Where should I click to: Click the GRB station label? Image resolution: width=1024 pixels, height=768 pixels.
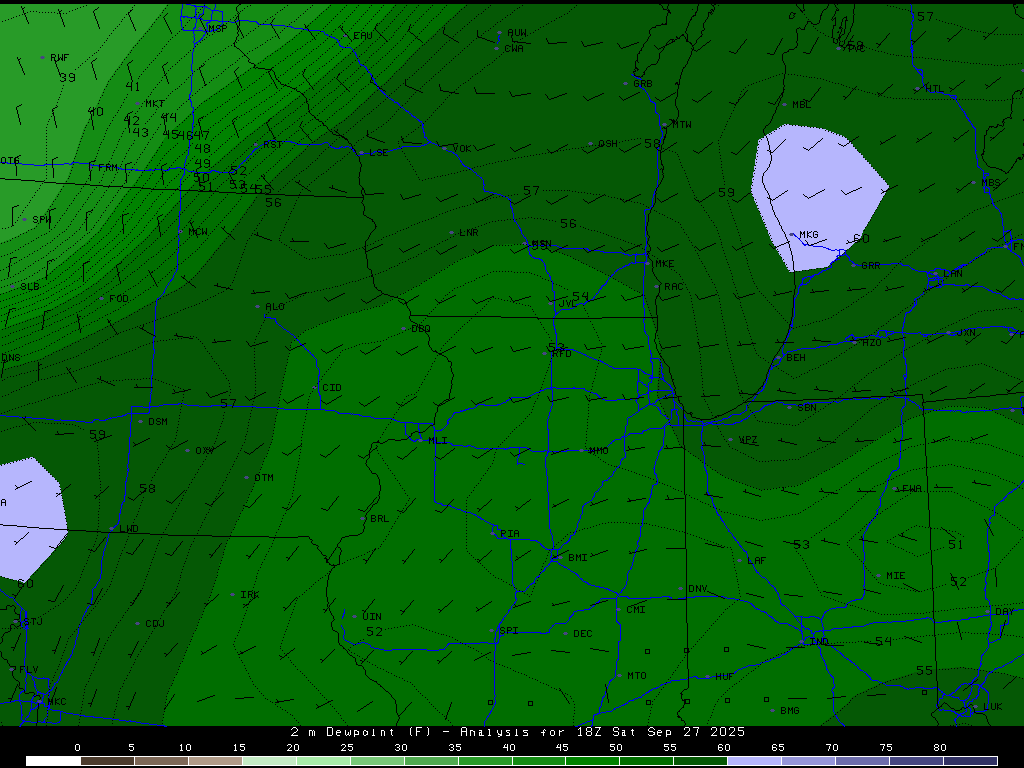pos(643,84)
